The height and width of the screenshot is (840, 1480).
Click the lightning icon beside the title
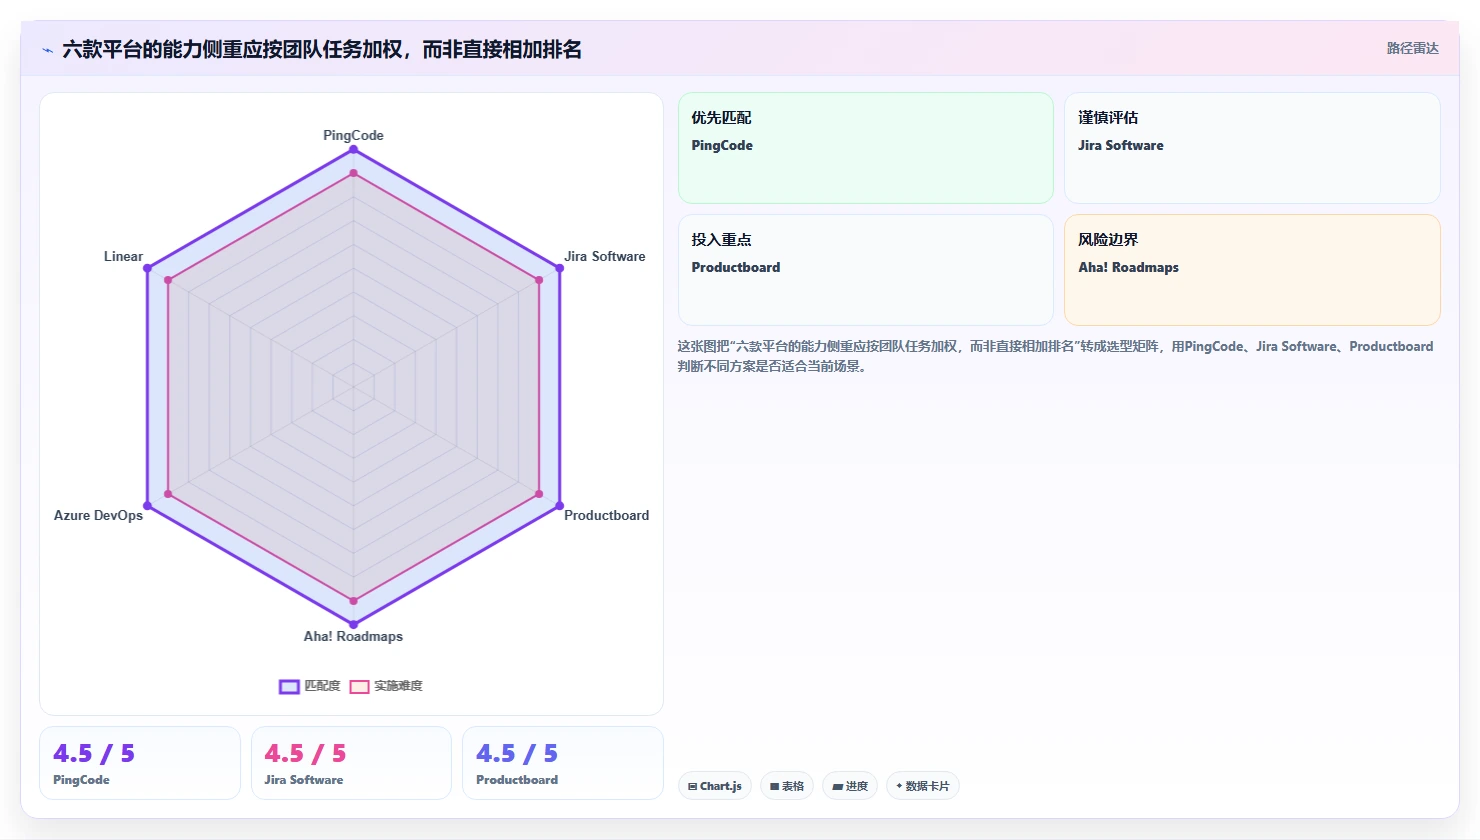pos(47,50)
